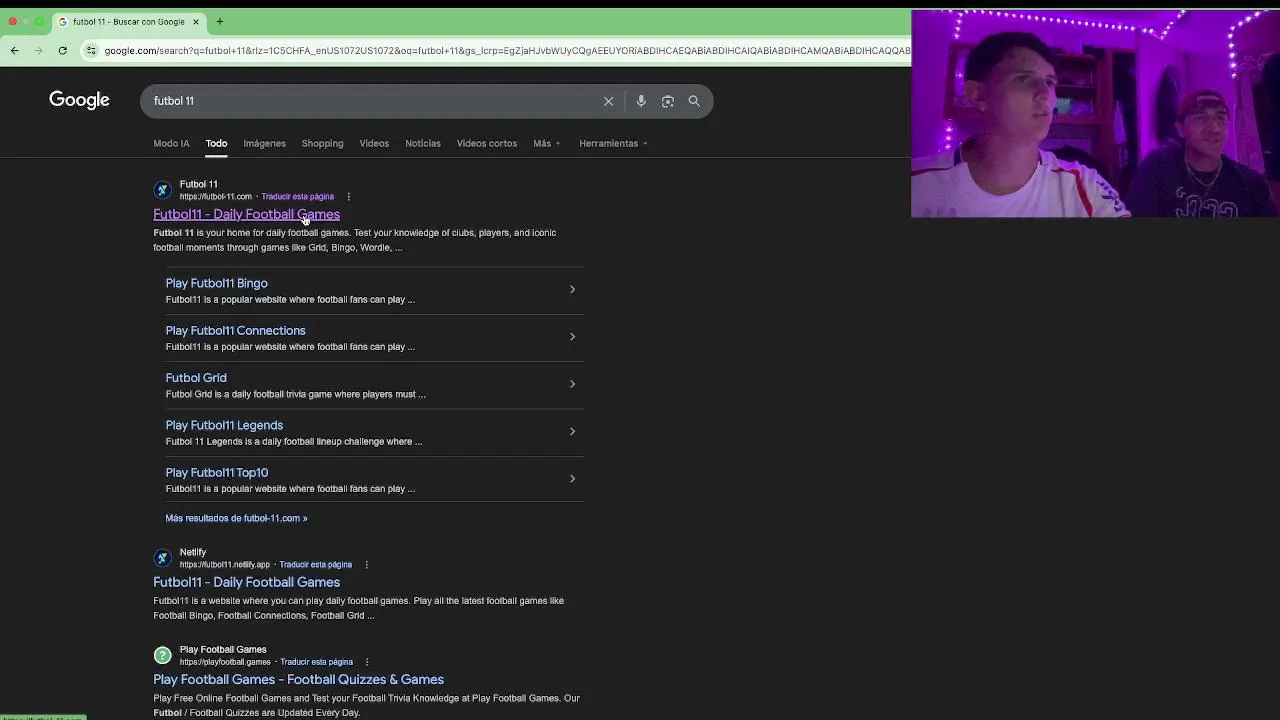
Task: Open the site info icon in the address bar
Action: 91,50
